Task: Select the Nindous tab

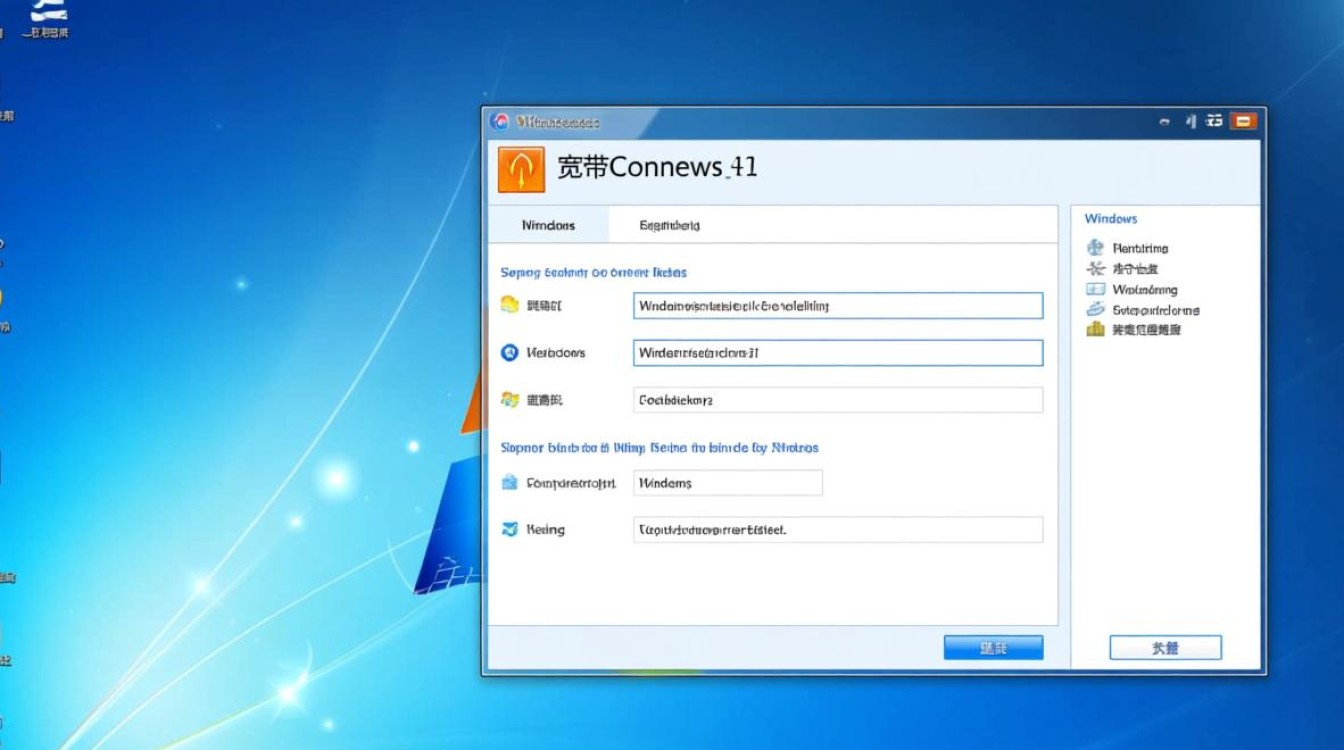Action: coord(548,224)
